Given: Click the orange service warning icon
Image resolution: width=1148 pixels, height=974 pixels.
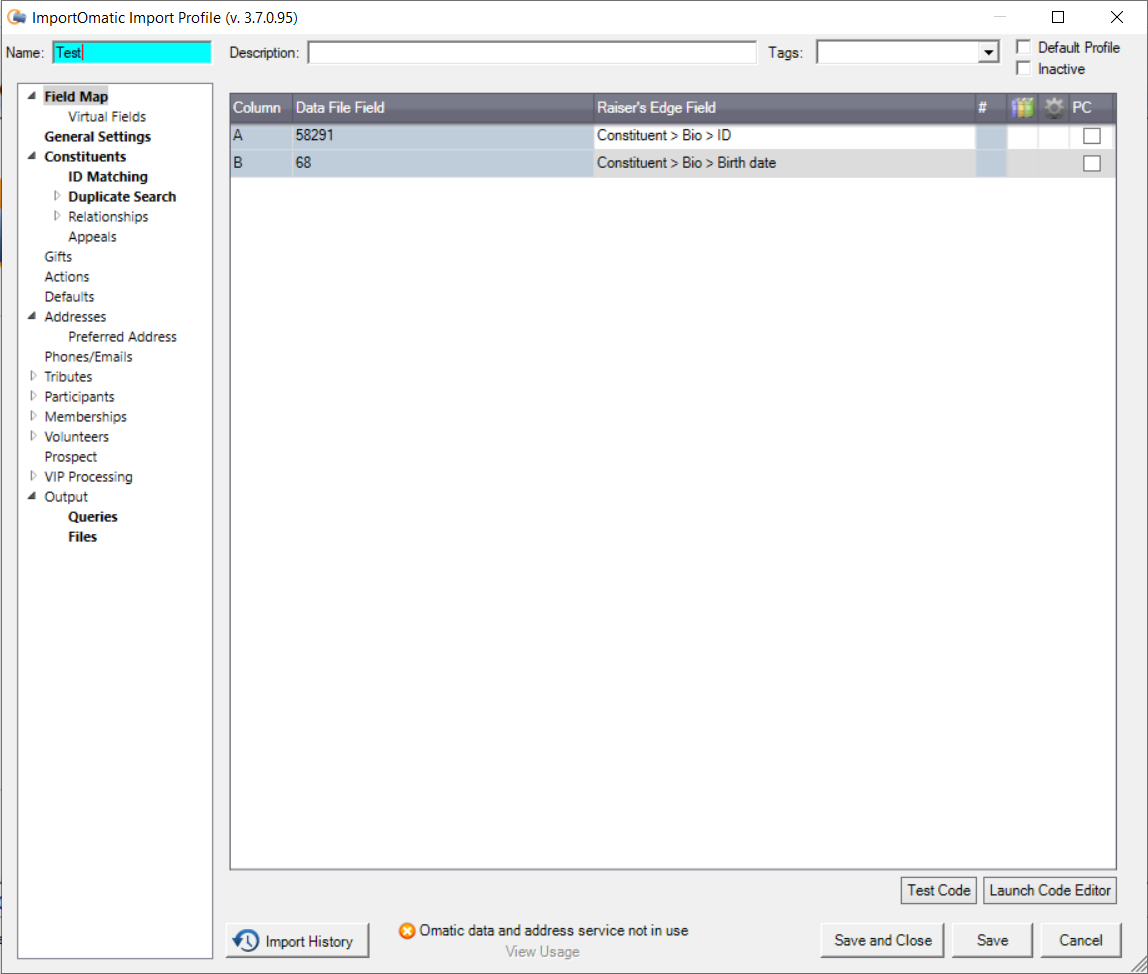Looking at the screenshot, I should [x=407, y=931].
